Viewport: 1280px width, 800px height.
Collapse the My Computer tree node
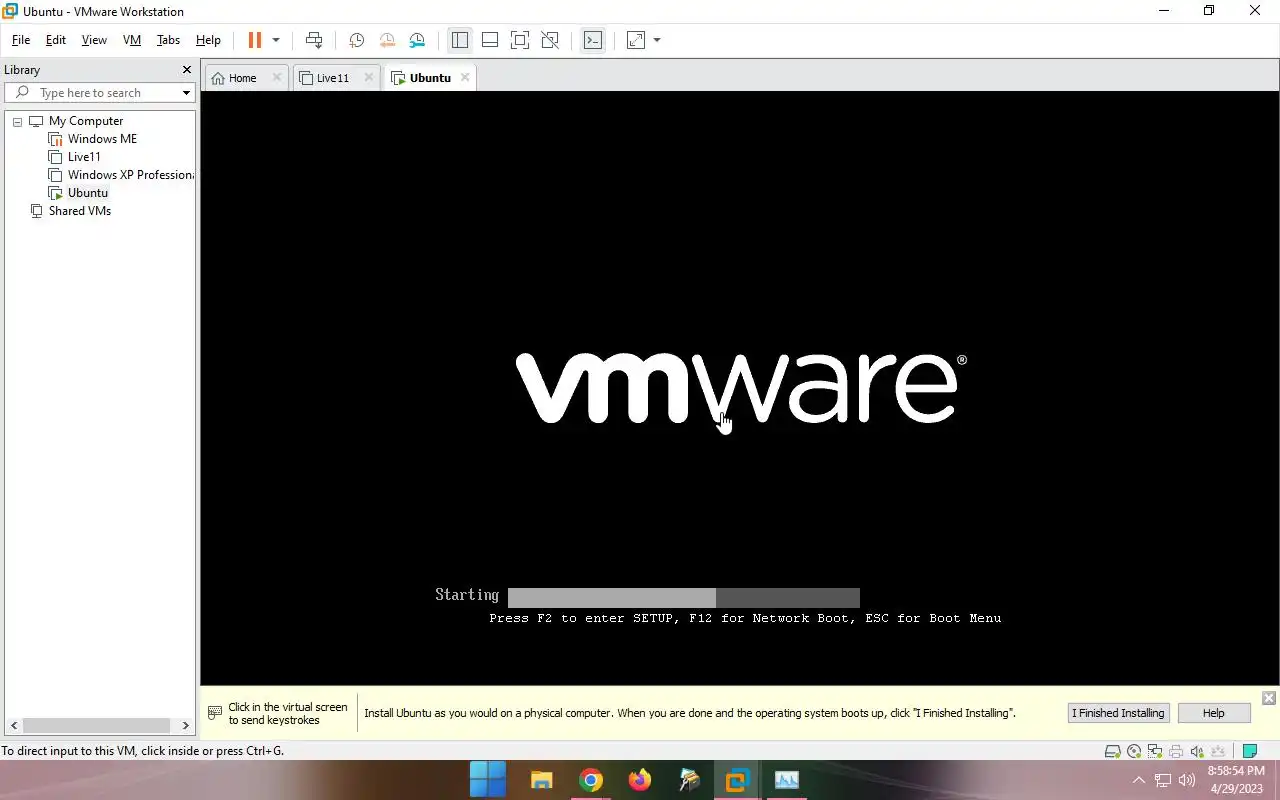[17, 121]
